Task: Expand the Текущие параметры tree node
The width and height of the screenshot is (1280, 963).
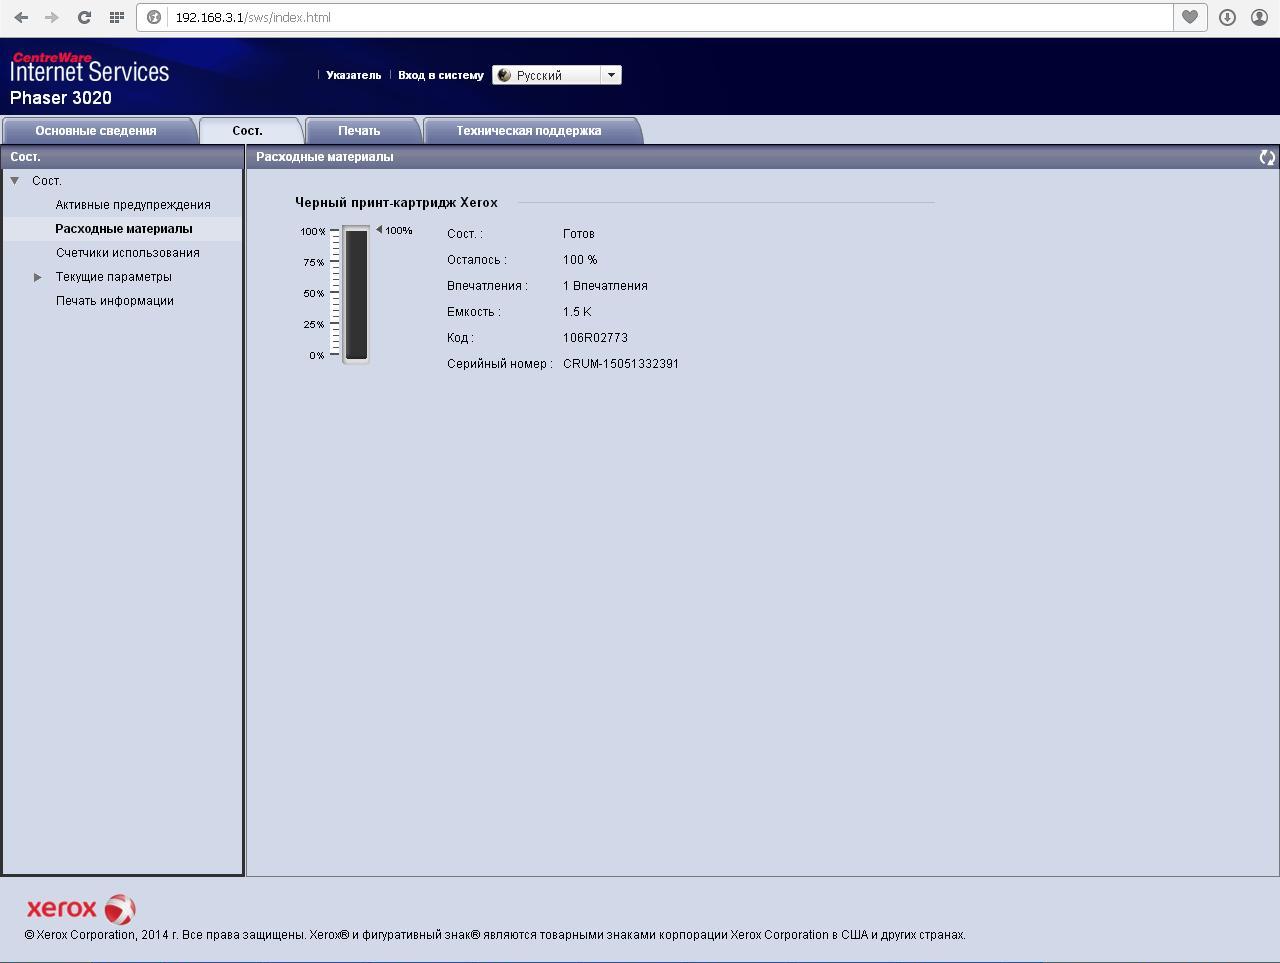Action: tap(38, 277)
